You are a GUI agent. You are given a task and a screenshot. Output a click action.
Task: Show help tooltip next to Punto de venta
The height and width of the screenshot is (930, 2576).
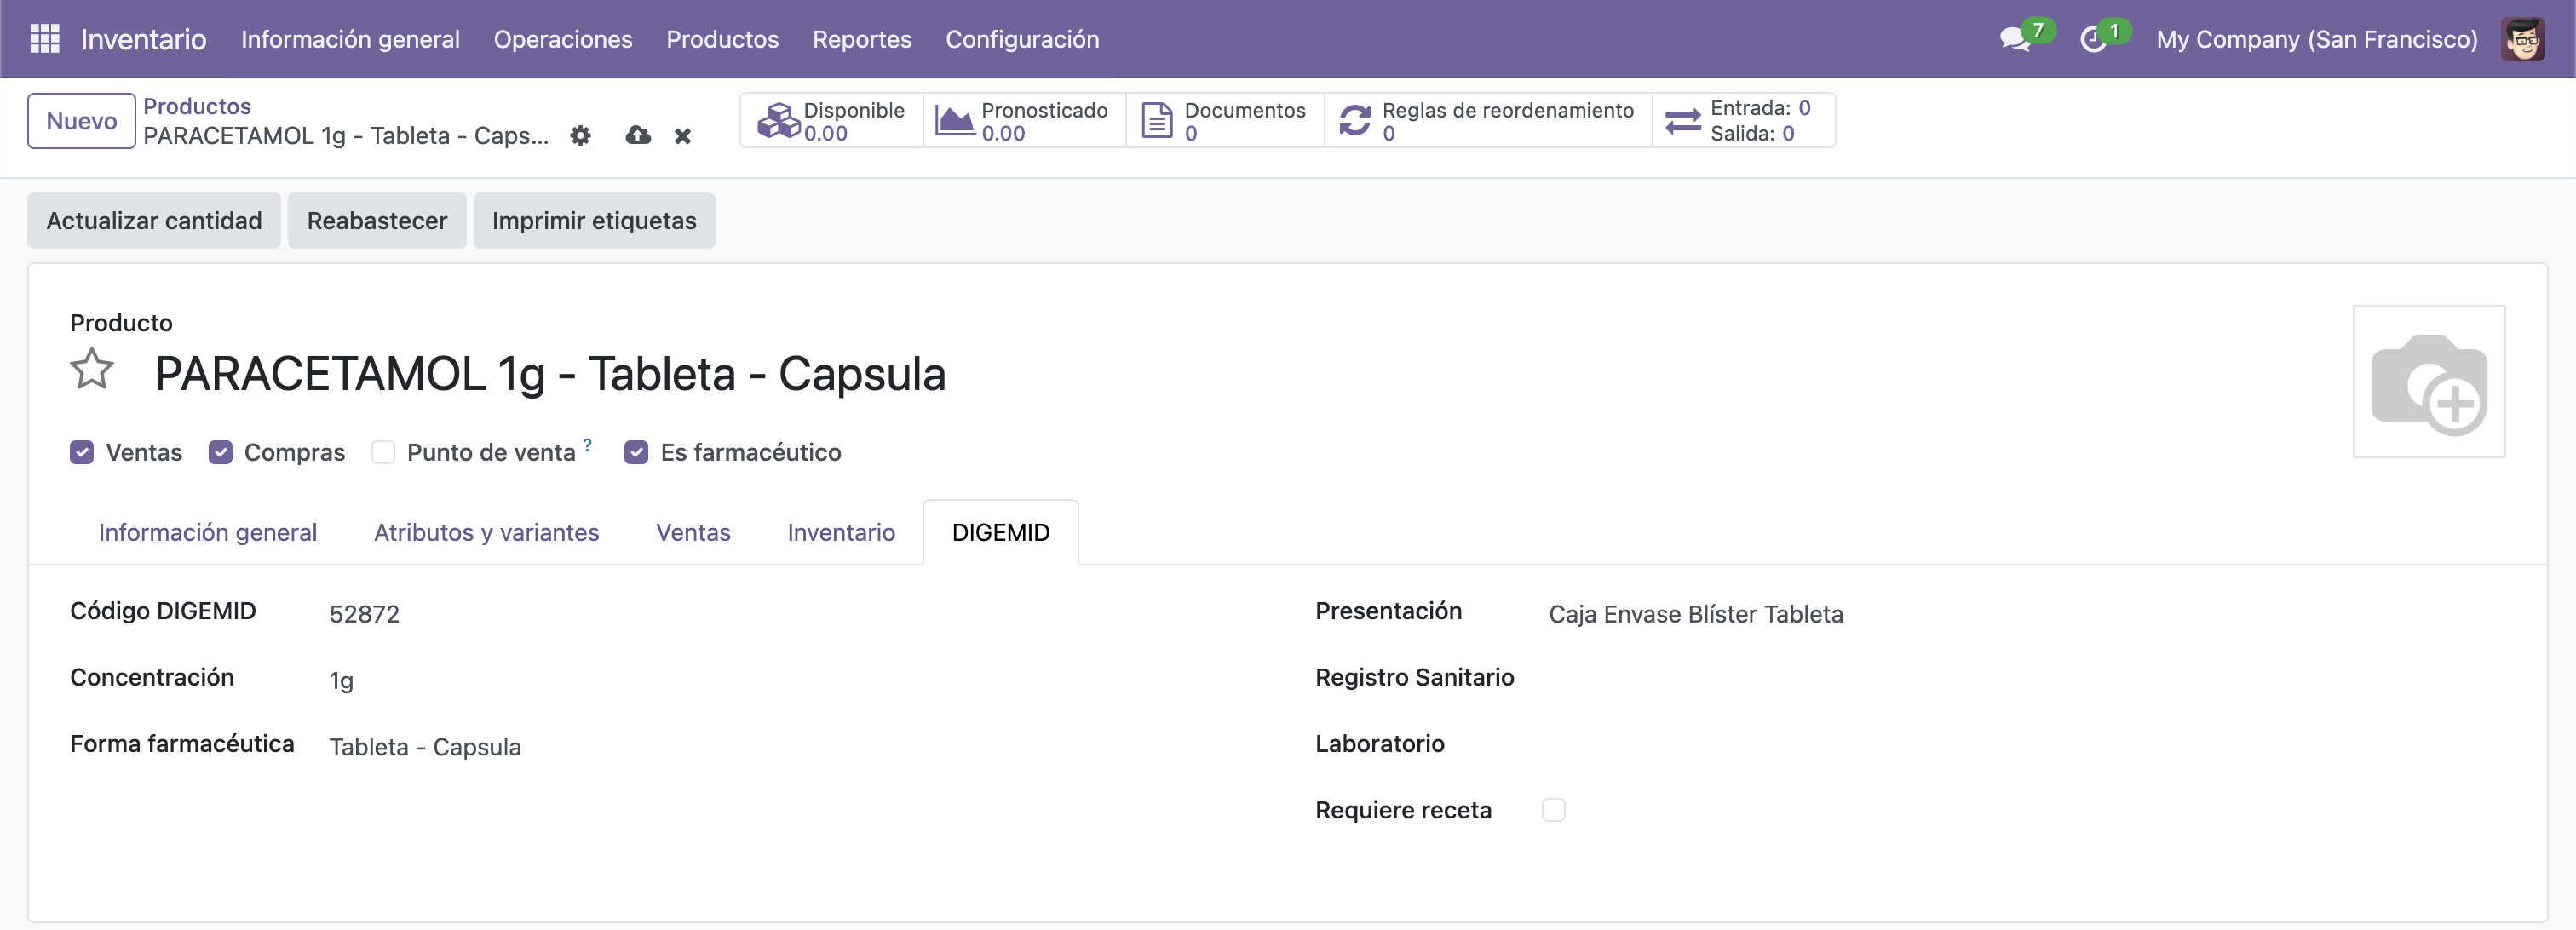click(x=588, y=445)
